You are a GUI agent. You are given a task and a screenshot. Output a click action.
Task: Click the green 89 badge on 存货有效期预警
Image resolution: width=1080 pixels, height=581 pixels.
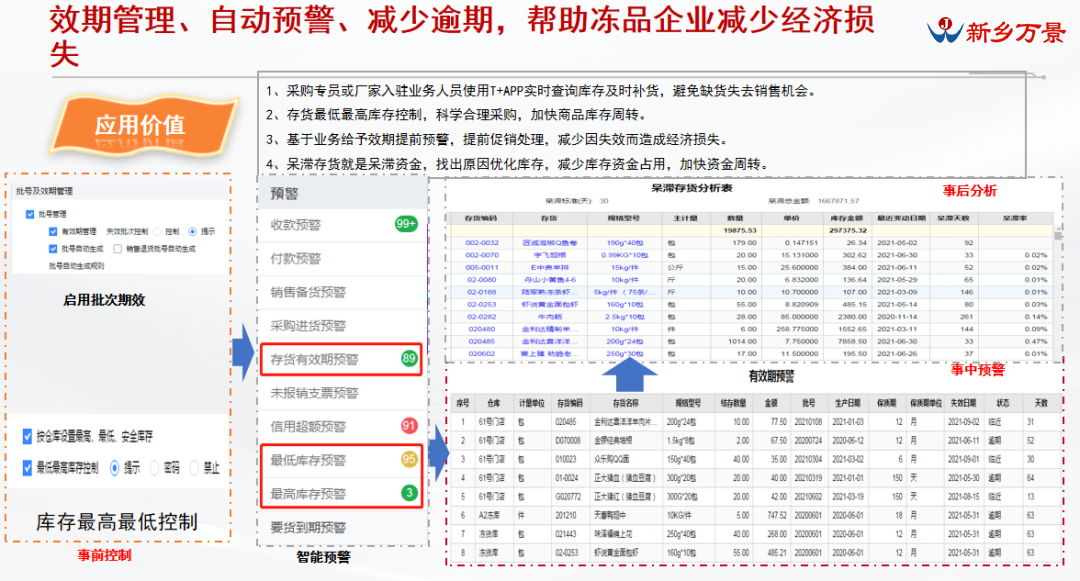408,358
